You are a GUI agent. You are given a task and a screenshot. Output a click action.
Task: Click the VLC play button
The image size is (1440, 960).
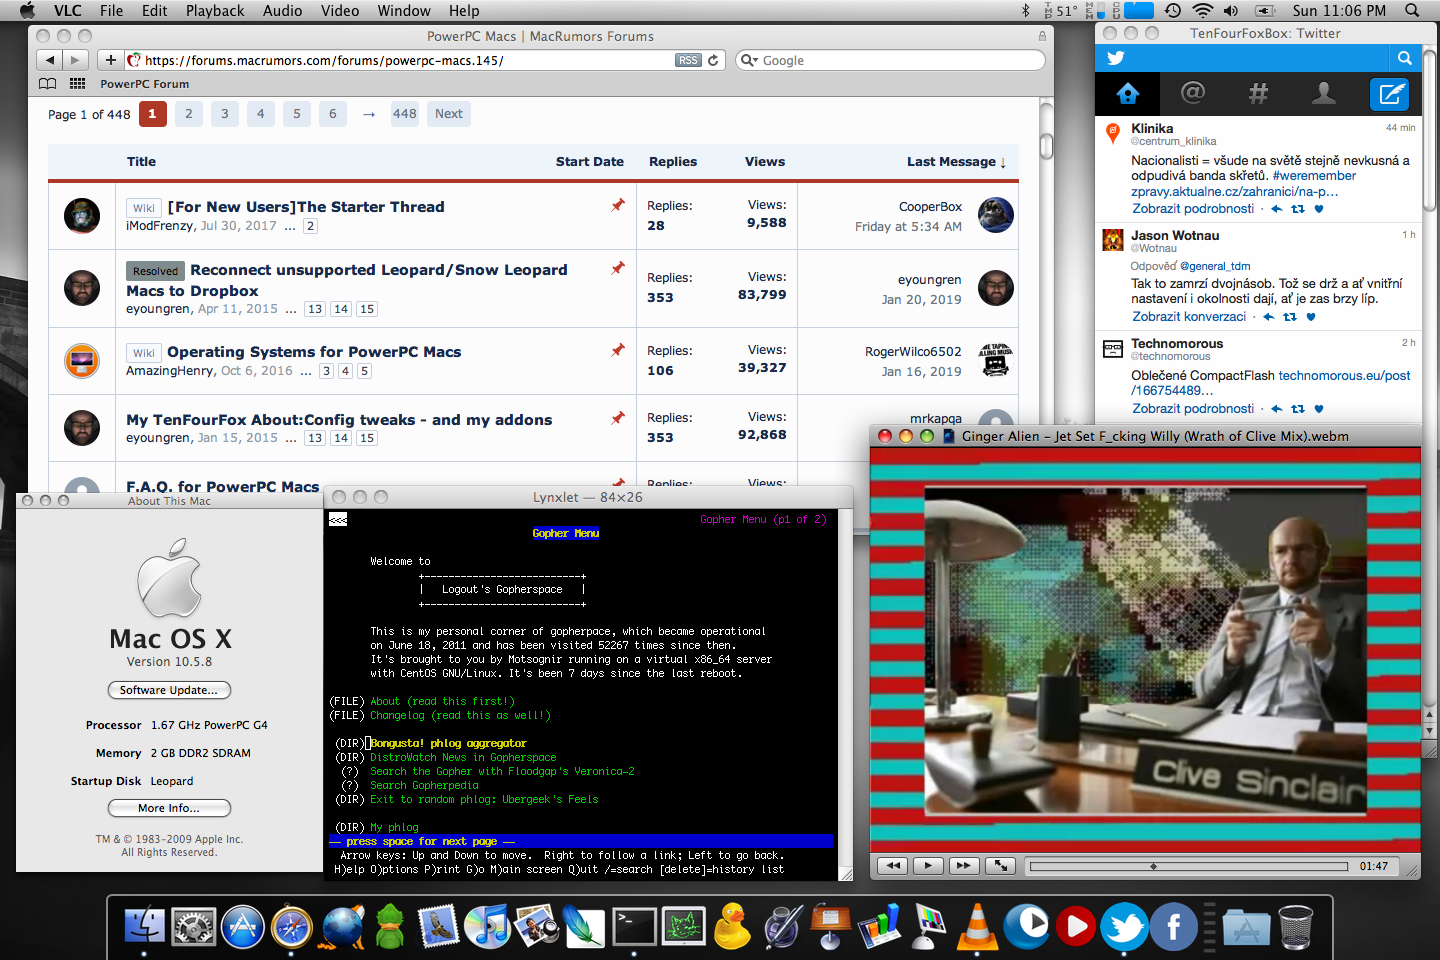[x=928, y=866]
